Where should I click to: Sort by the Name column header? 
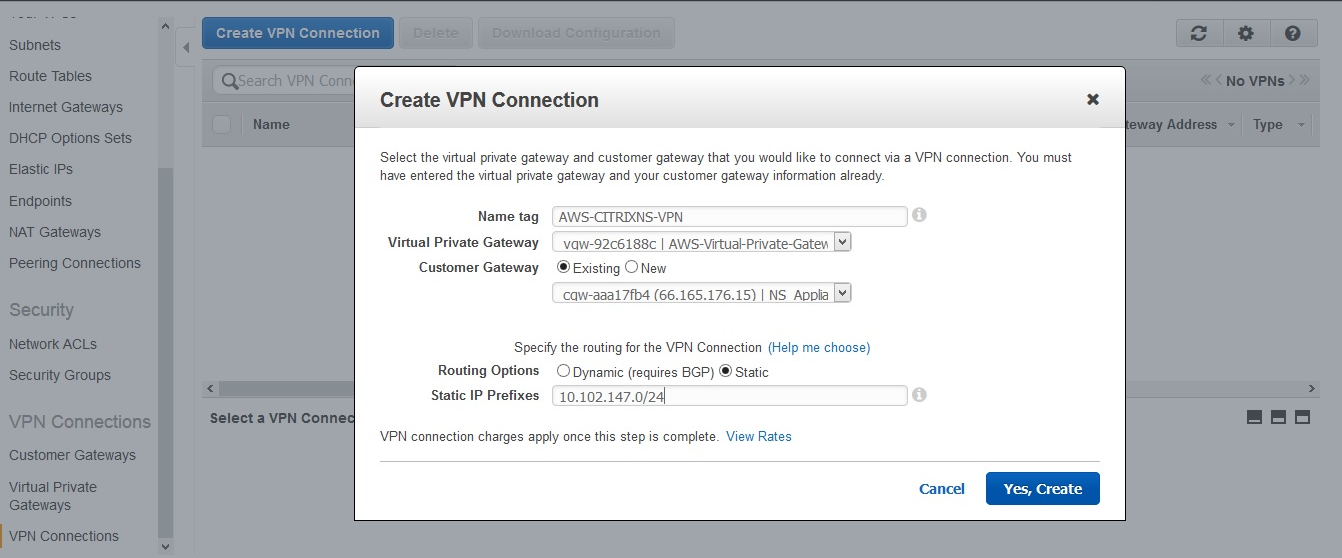[x=271, y=125]
